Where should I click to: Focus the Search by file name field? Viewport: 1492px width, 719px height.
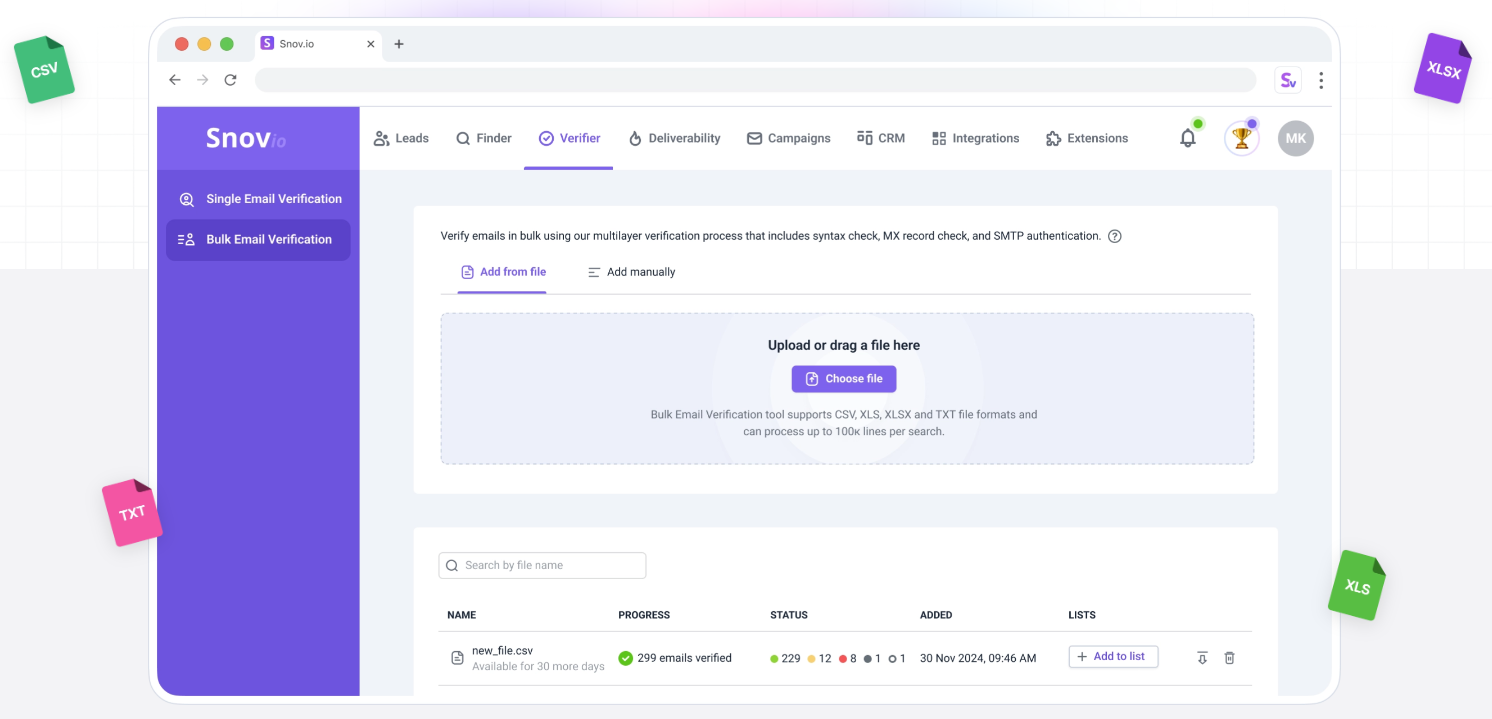pyautogui.click(x=542, y=565)
